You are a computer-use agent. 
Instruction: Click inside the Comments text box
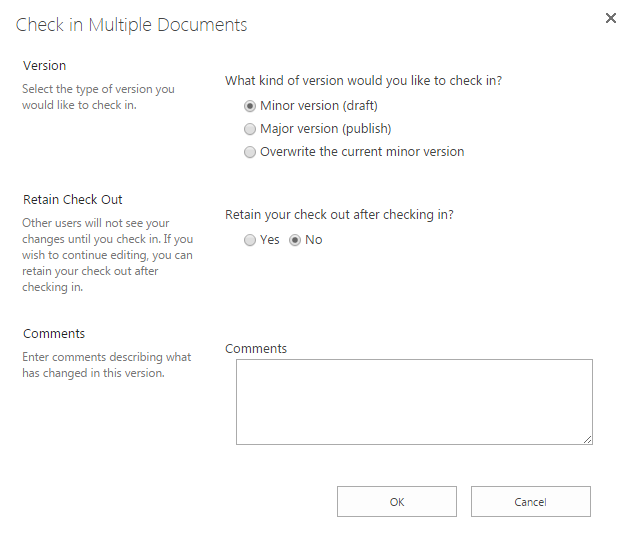pyautogui.click(x=413, y=401)
